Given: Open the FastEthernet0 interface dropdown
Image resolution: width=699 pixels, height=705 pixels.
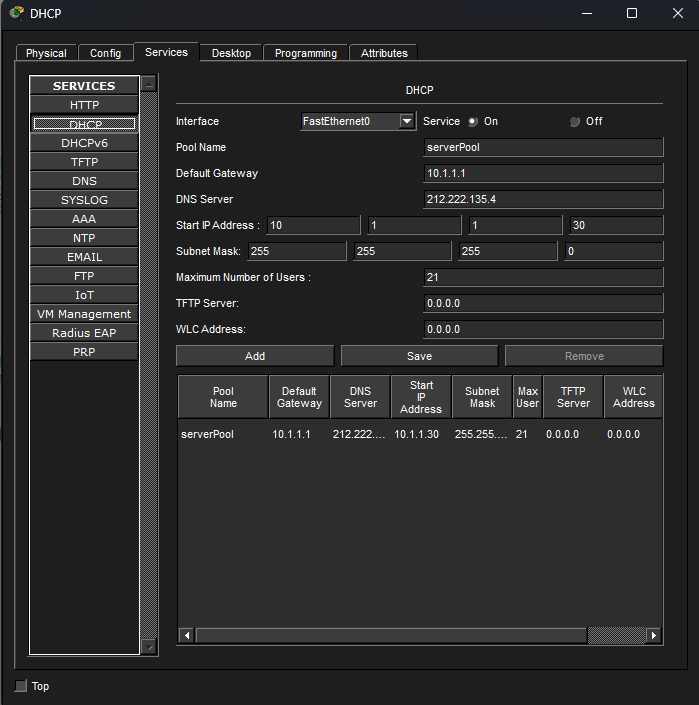Looking at the screenshot, I should tap(358, 121).
